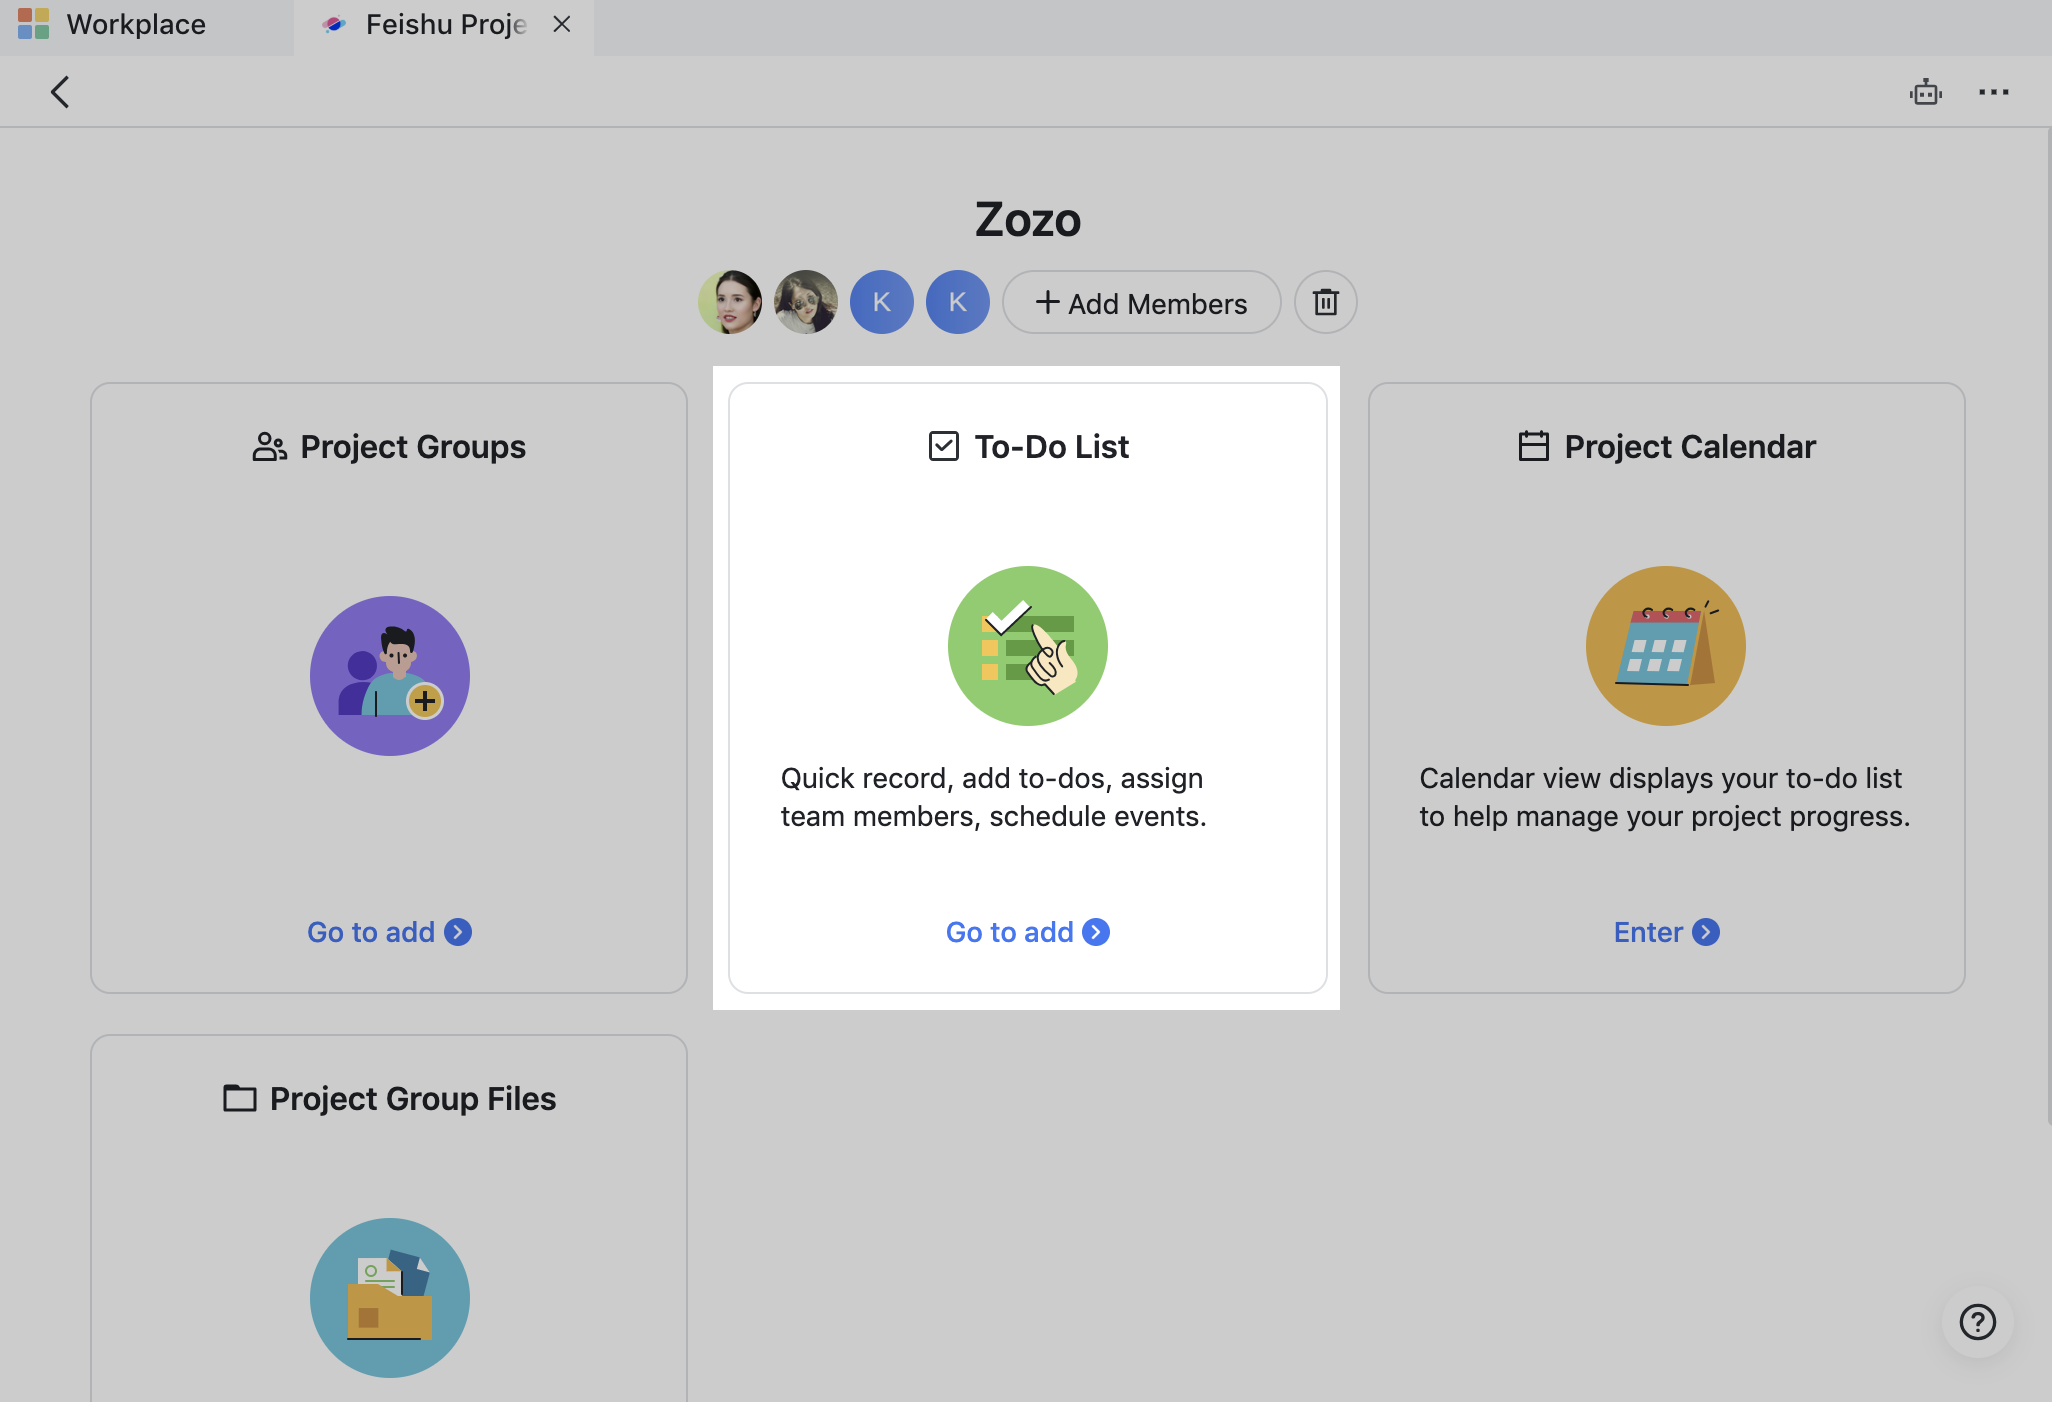The height and width of the screenshot is (1402, 2052).
Task: Click the Workplace colored grid icon
Action: pos(33,23)
